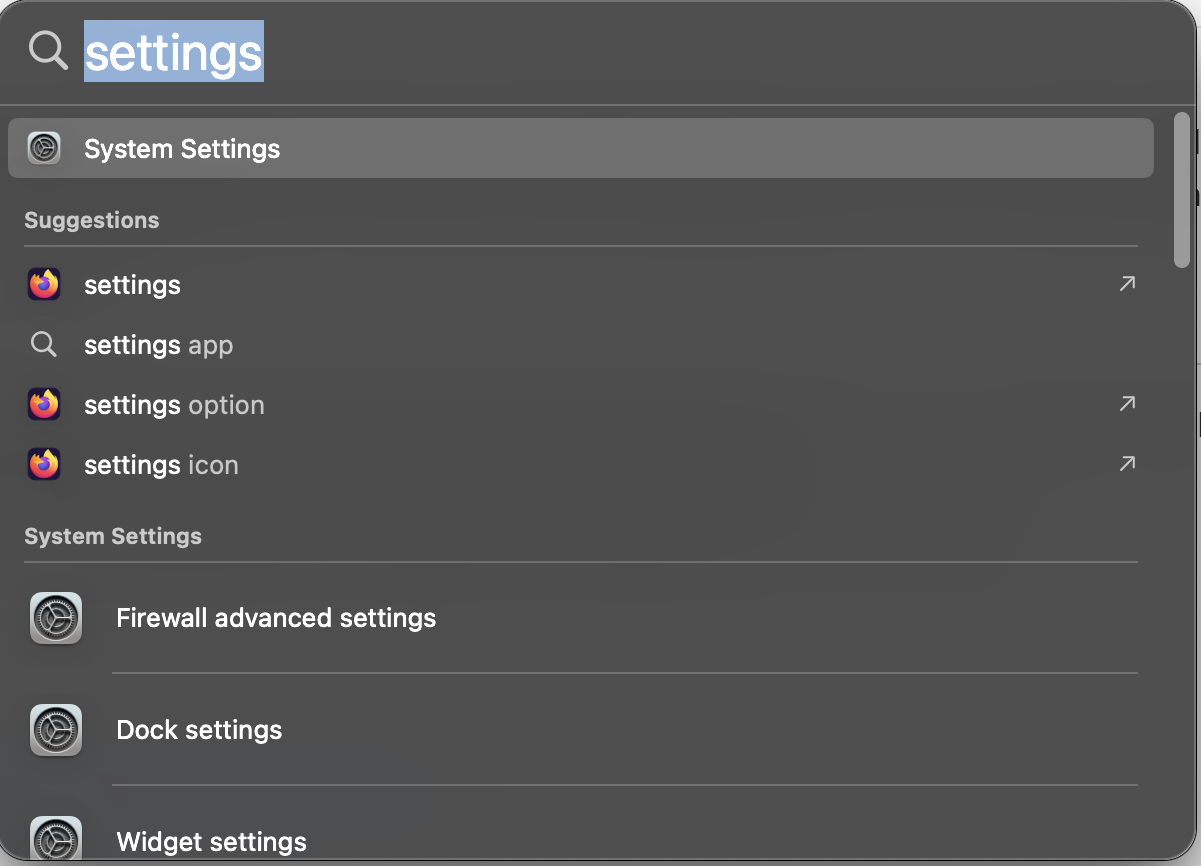1201x866 pixels.
Task: Click the arrow beside settings option
Action: pos(1126,404)
